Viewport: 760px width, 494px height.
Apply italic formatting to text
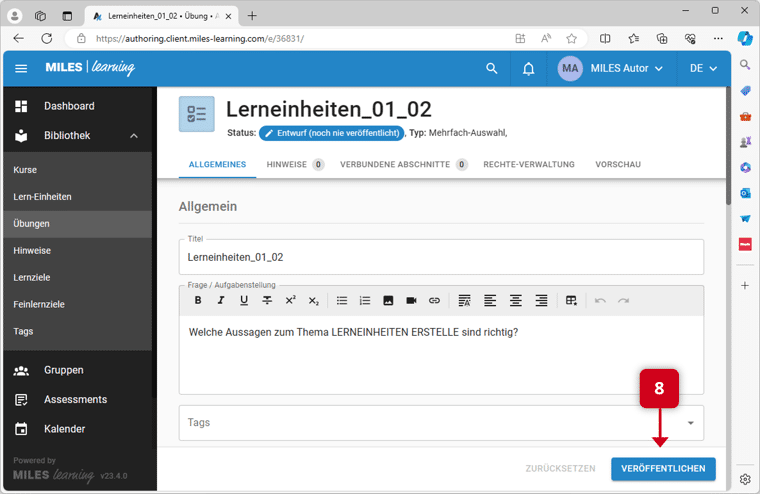pyautogui.click(x=221, y=300)
